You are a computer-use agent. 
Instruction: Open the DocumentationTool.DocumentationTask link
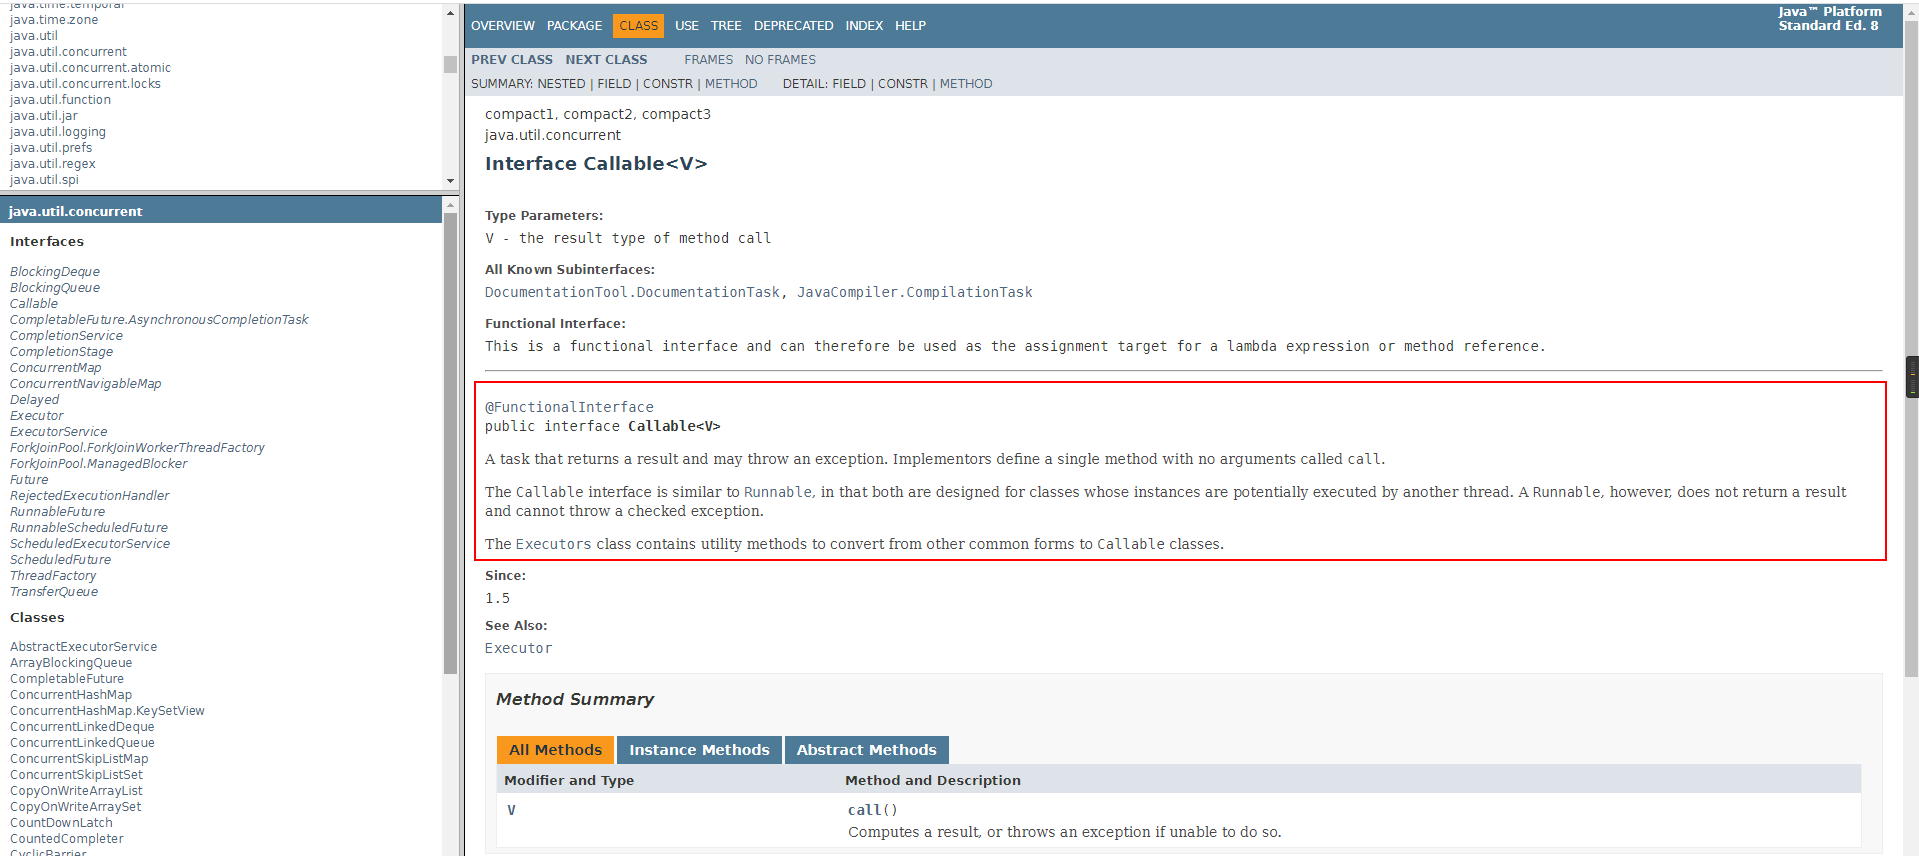[x=632, y=292]
